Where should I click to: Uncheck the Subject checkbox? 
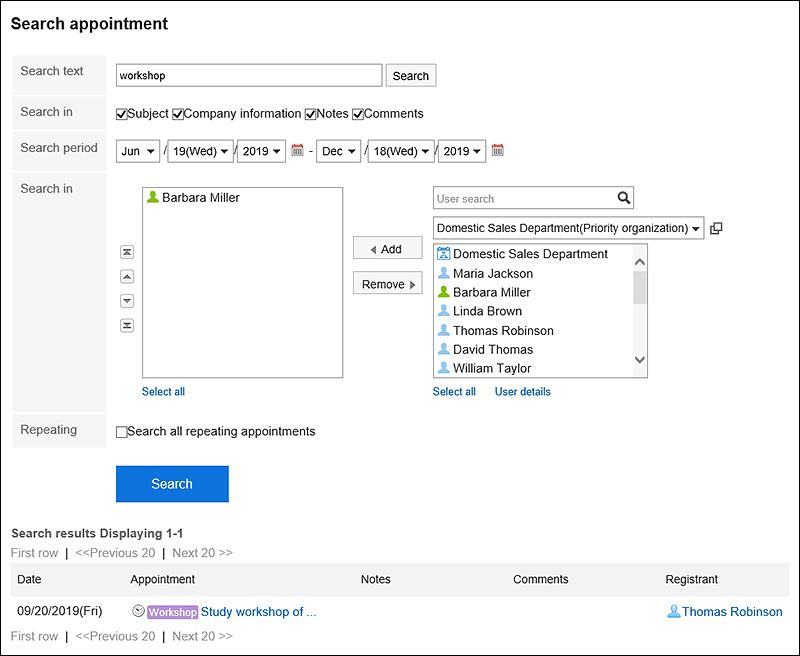pos(122,114)
